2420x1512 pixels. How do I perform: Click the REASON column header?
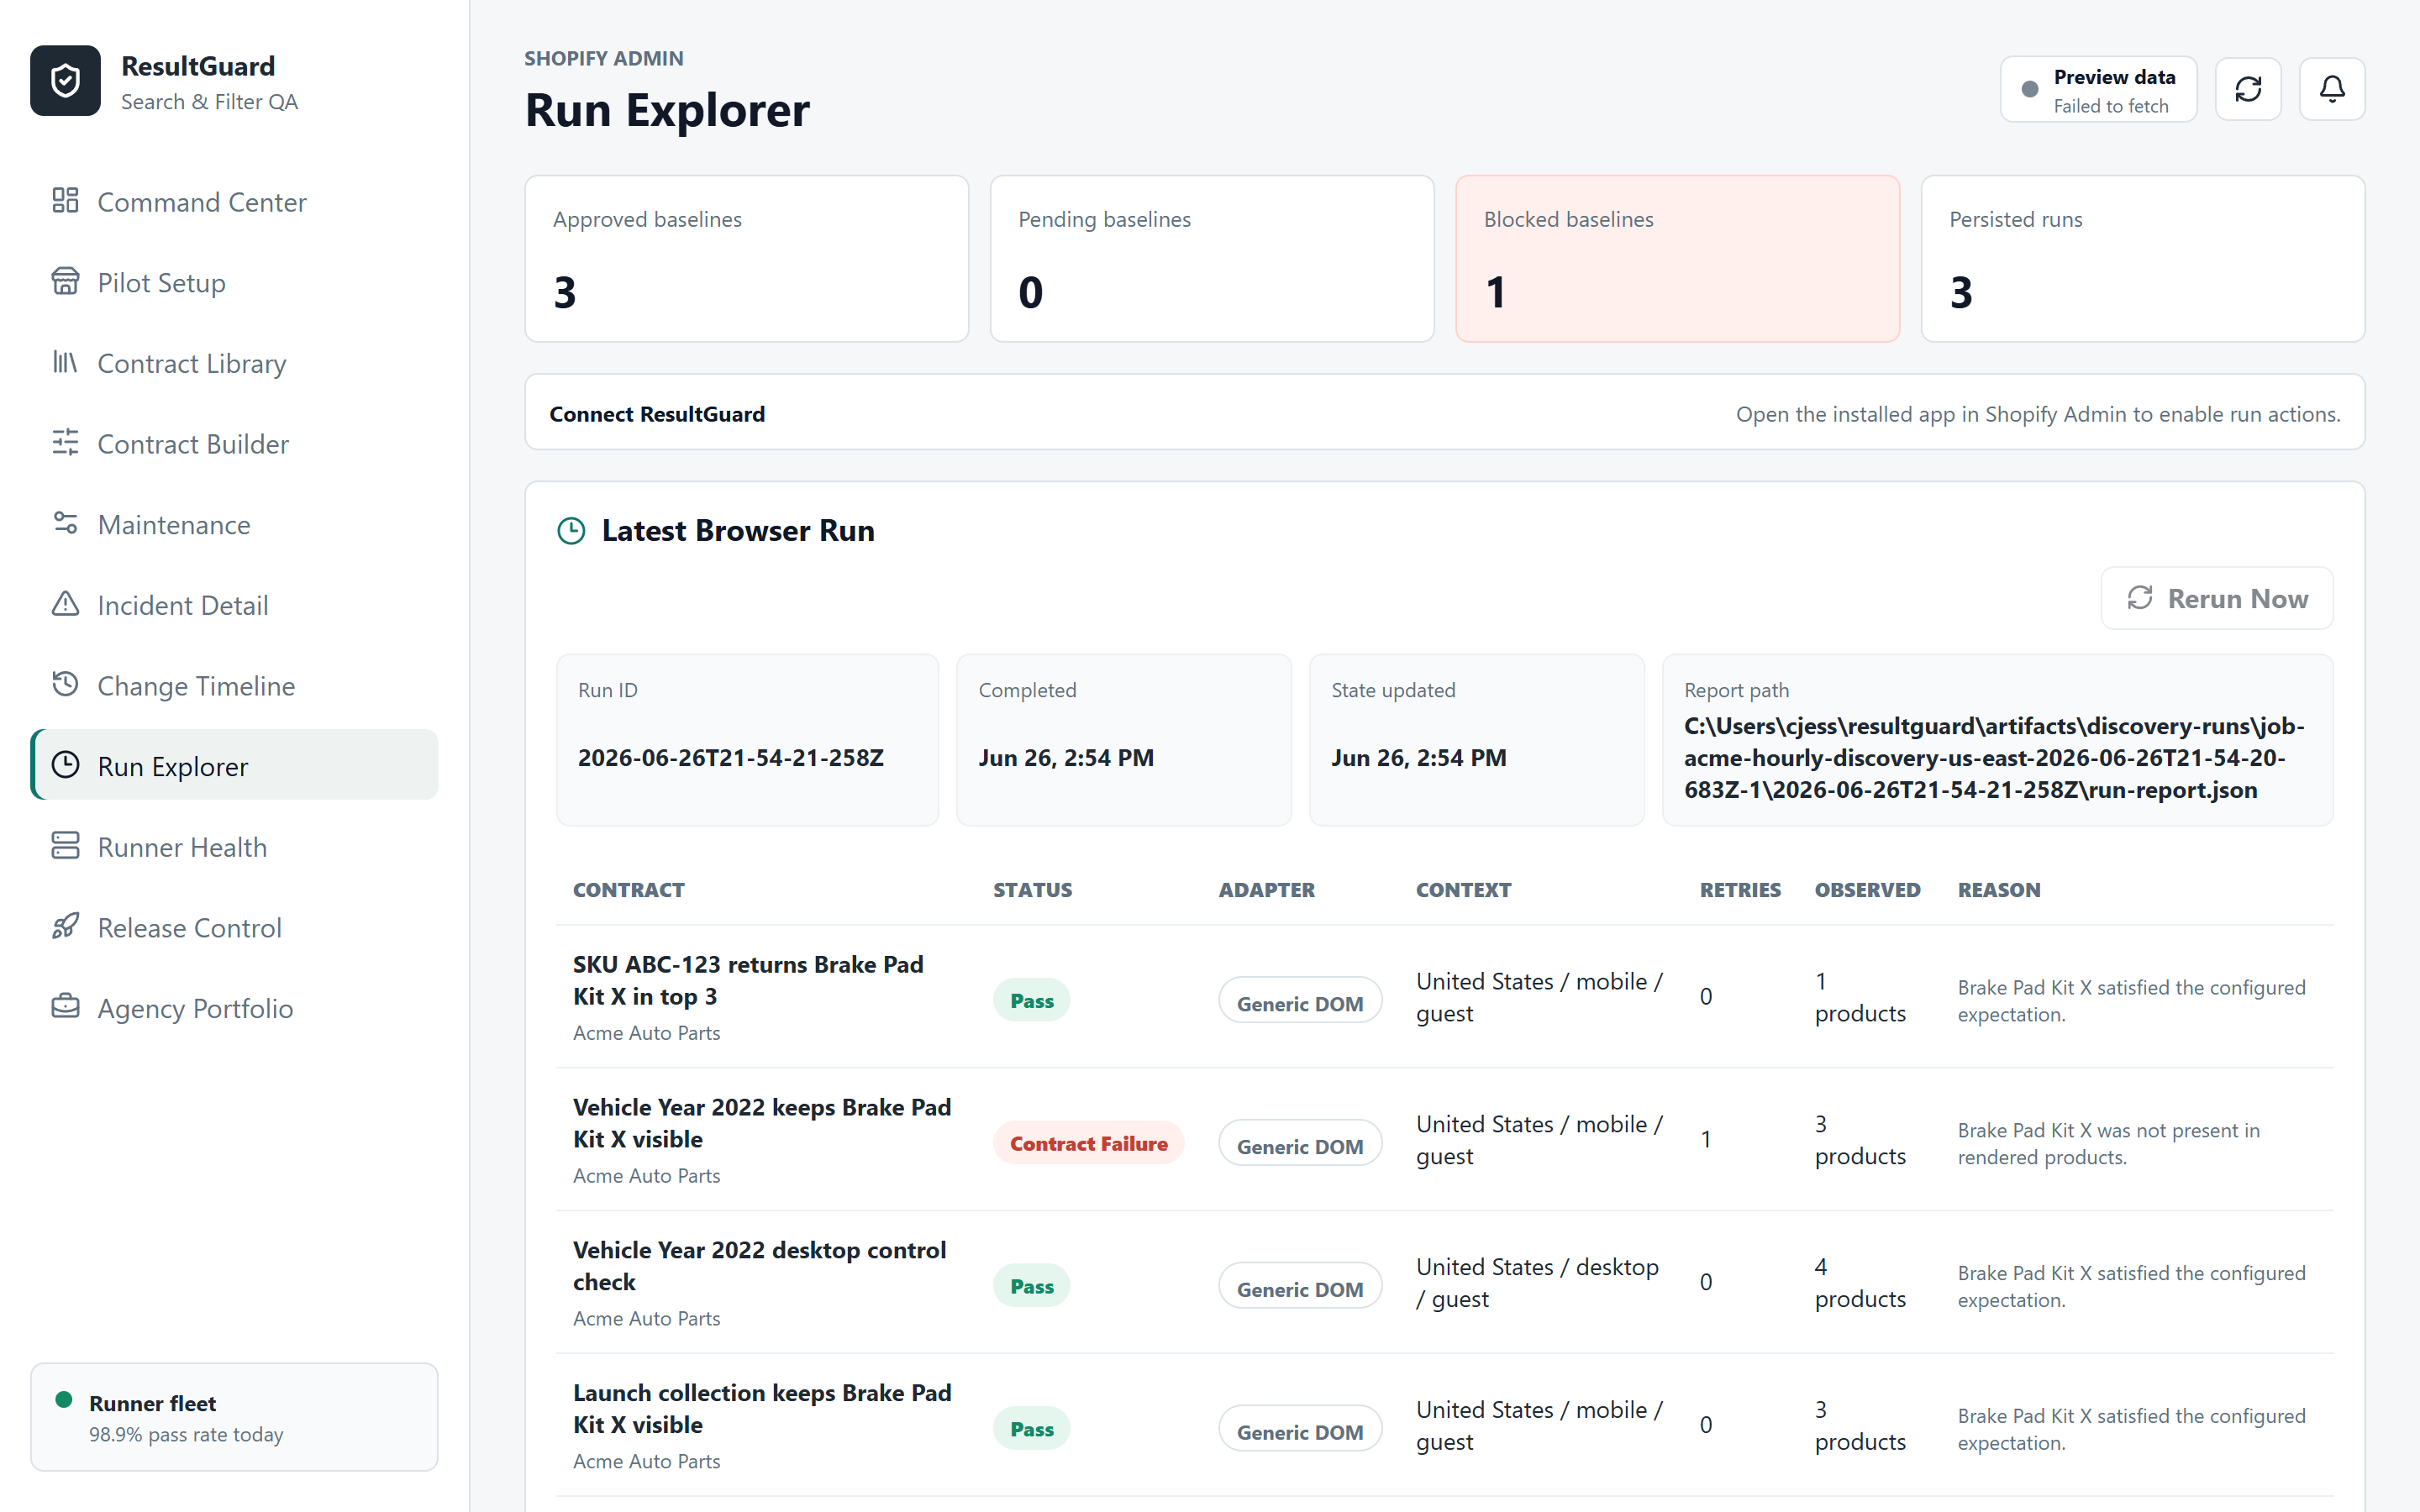pos(1999,889)
